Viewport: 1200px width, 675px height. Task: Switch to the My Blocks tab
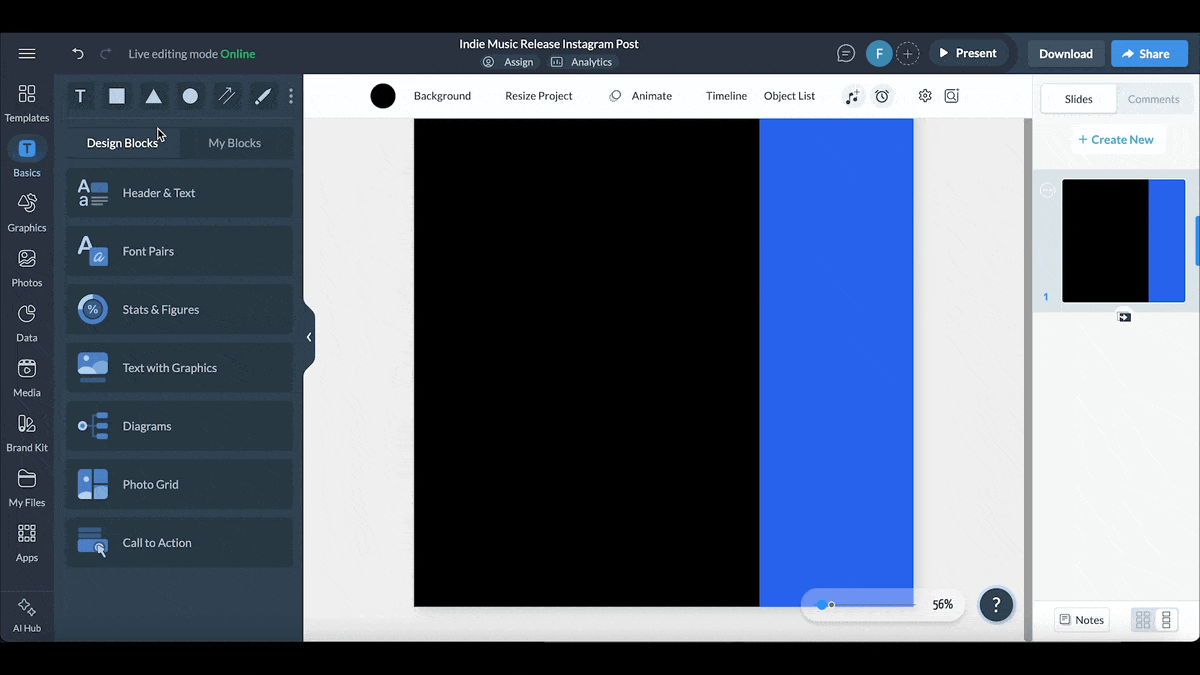[x=236, y=142]
